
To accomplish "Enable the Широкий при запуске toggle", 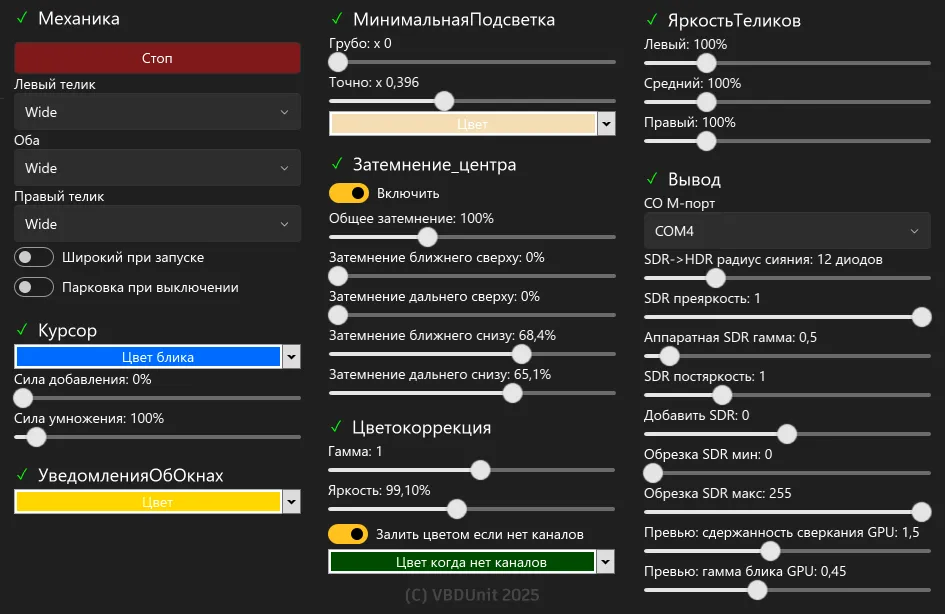I will click(x=34, y=258).
